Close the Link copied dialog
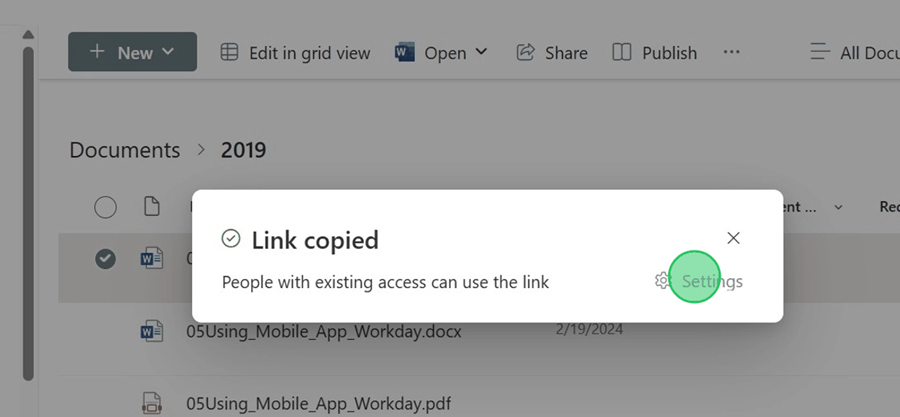Viewport: 900px width, 417px height. [733, 238]
